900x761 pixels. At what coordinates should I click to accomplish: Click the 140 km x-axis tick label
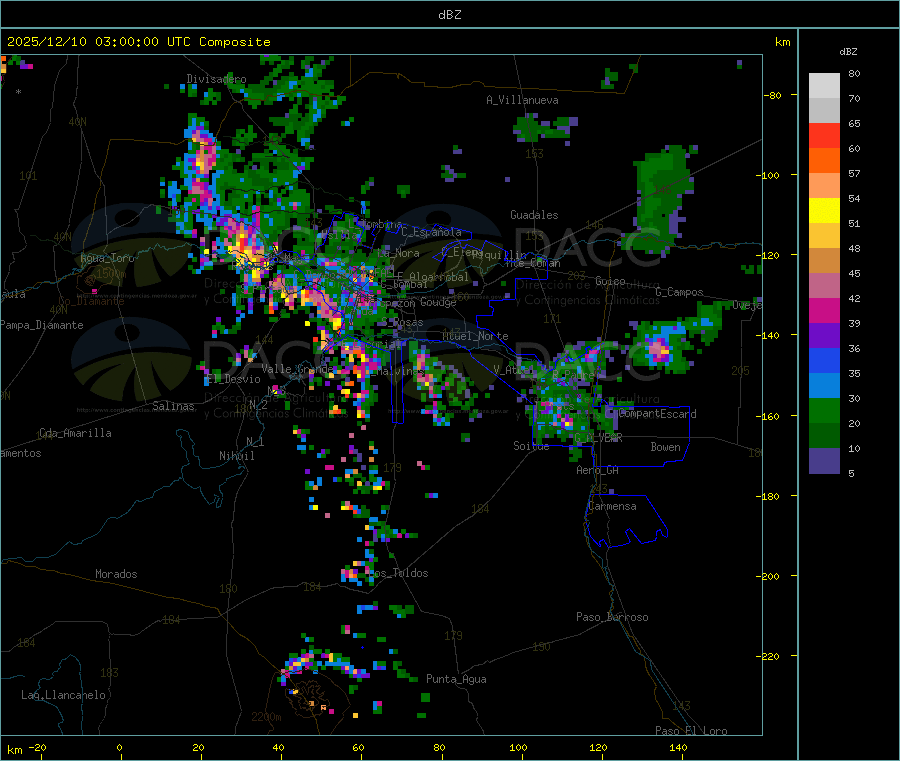pos(678,747)
